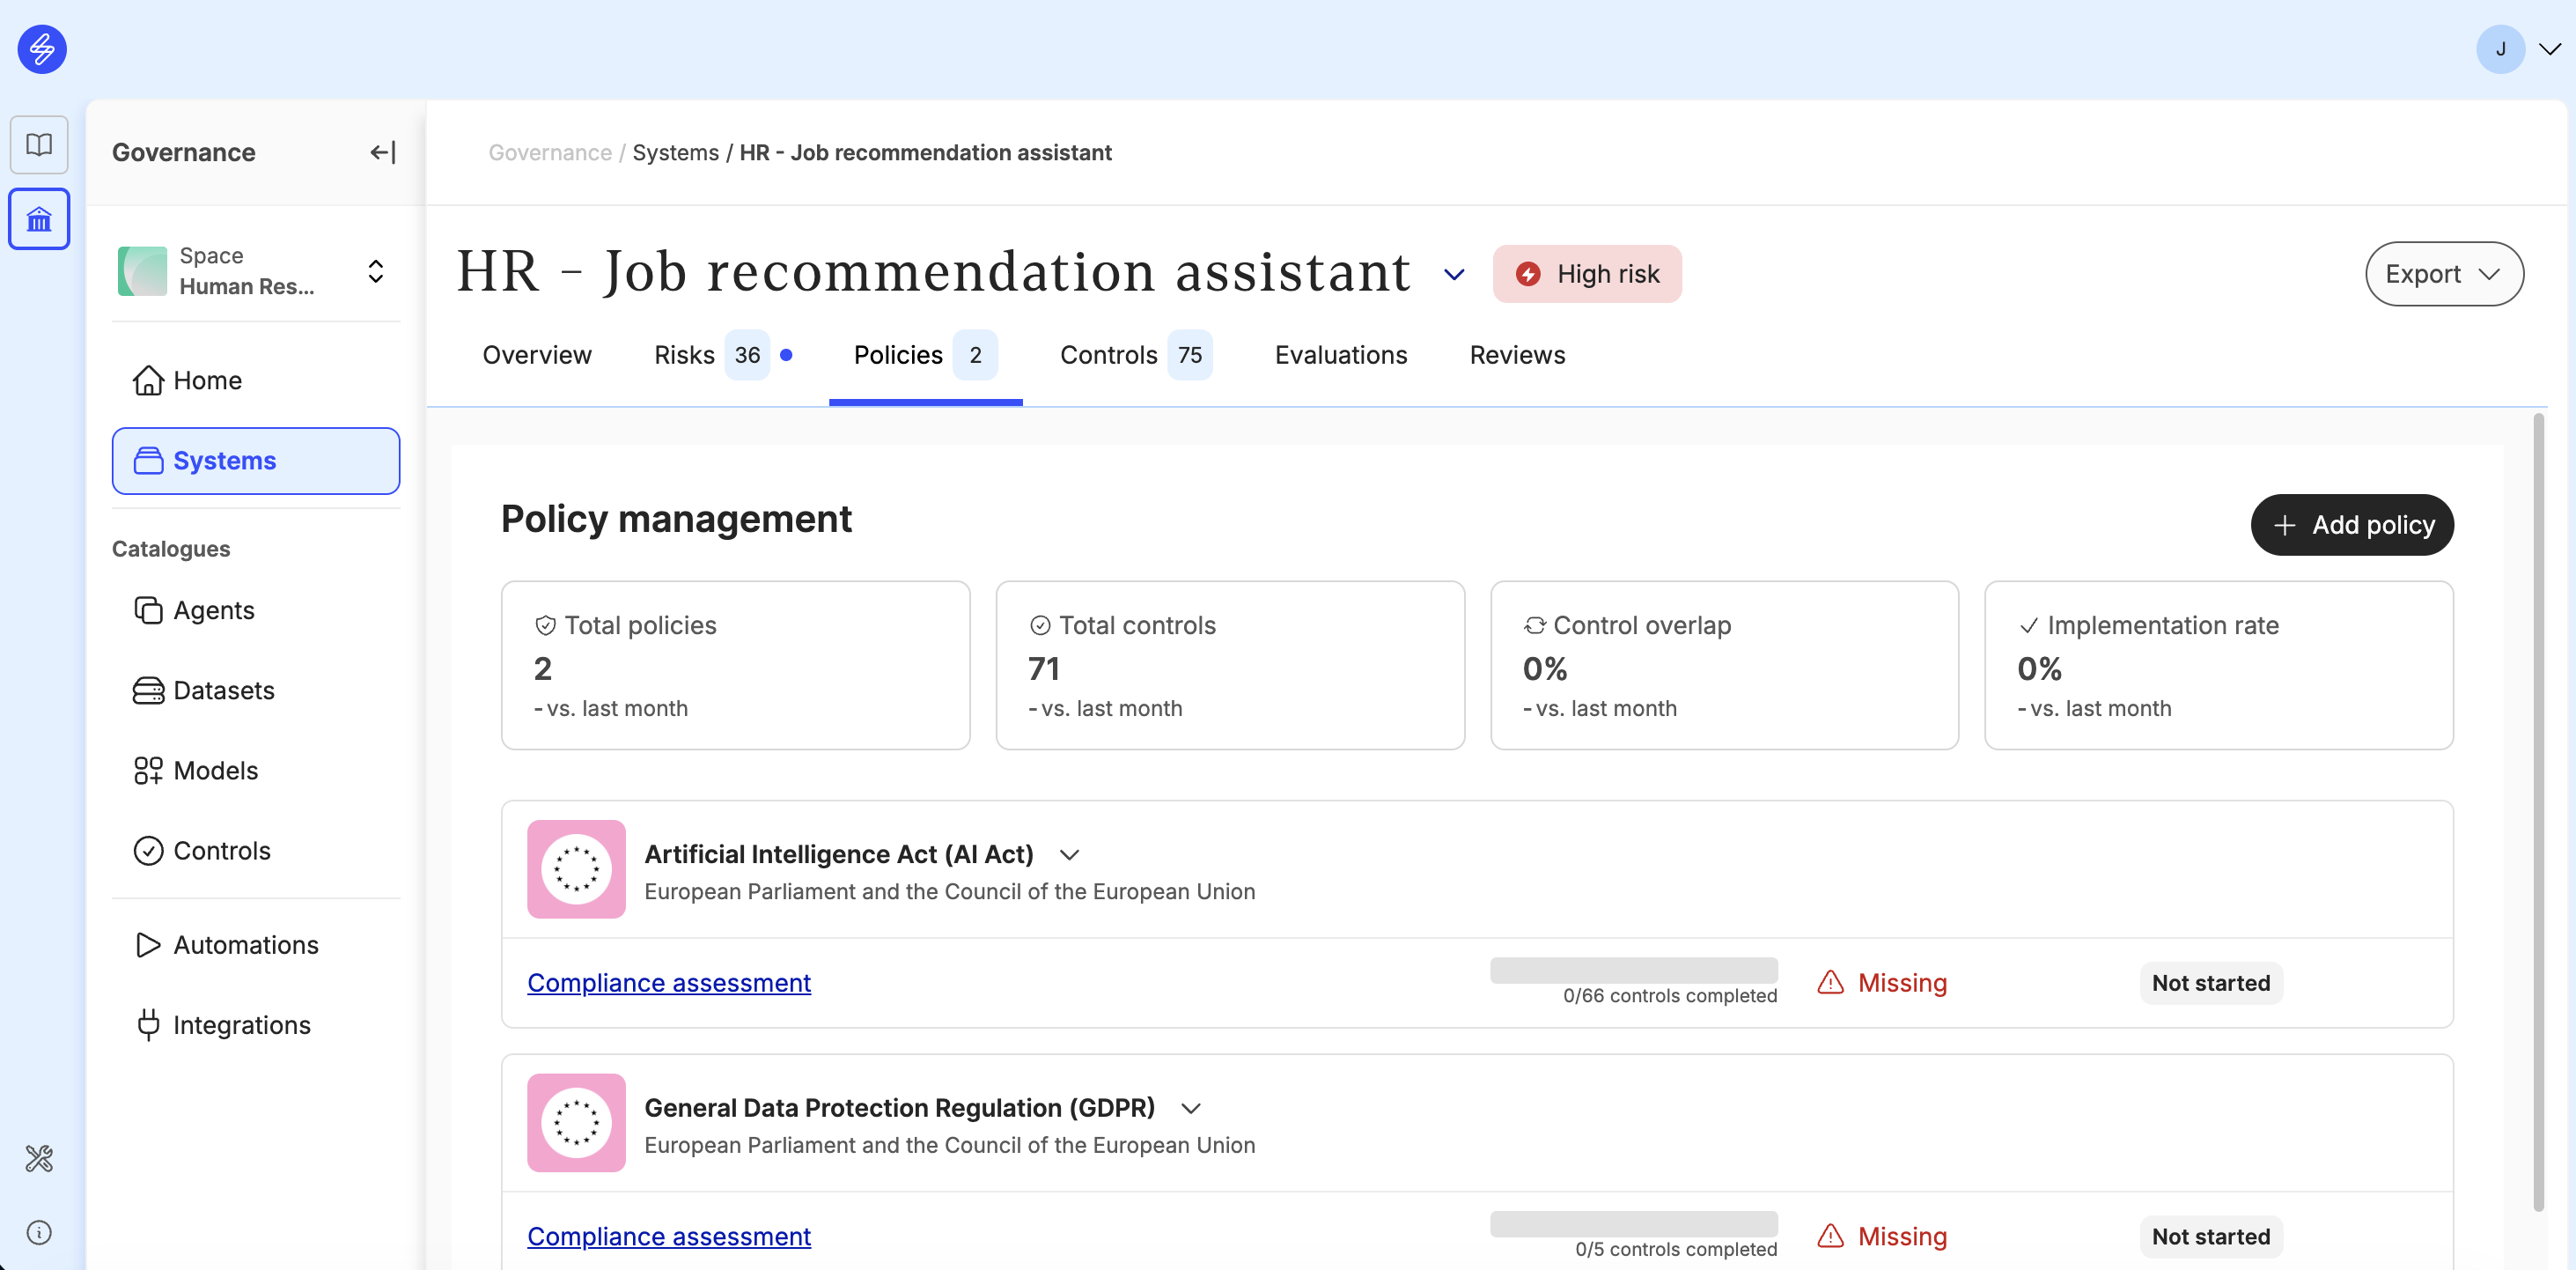Open the Export dropdown

pos(2443,273)
